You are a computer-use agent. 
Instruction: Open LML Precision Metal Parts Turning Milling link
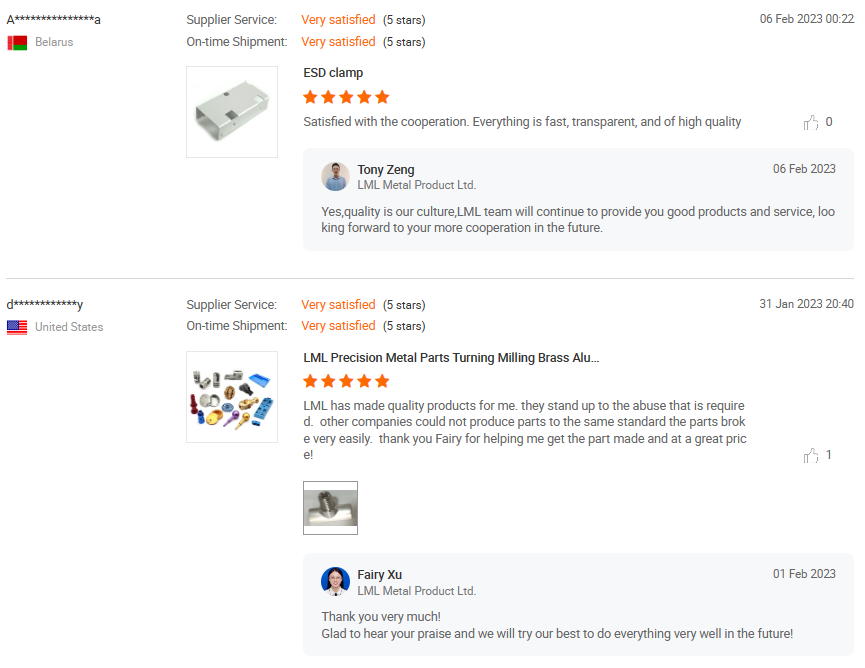[451, 358]
